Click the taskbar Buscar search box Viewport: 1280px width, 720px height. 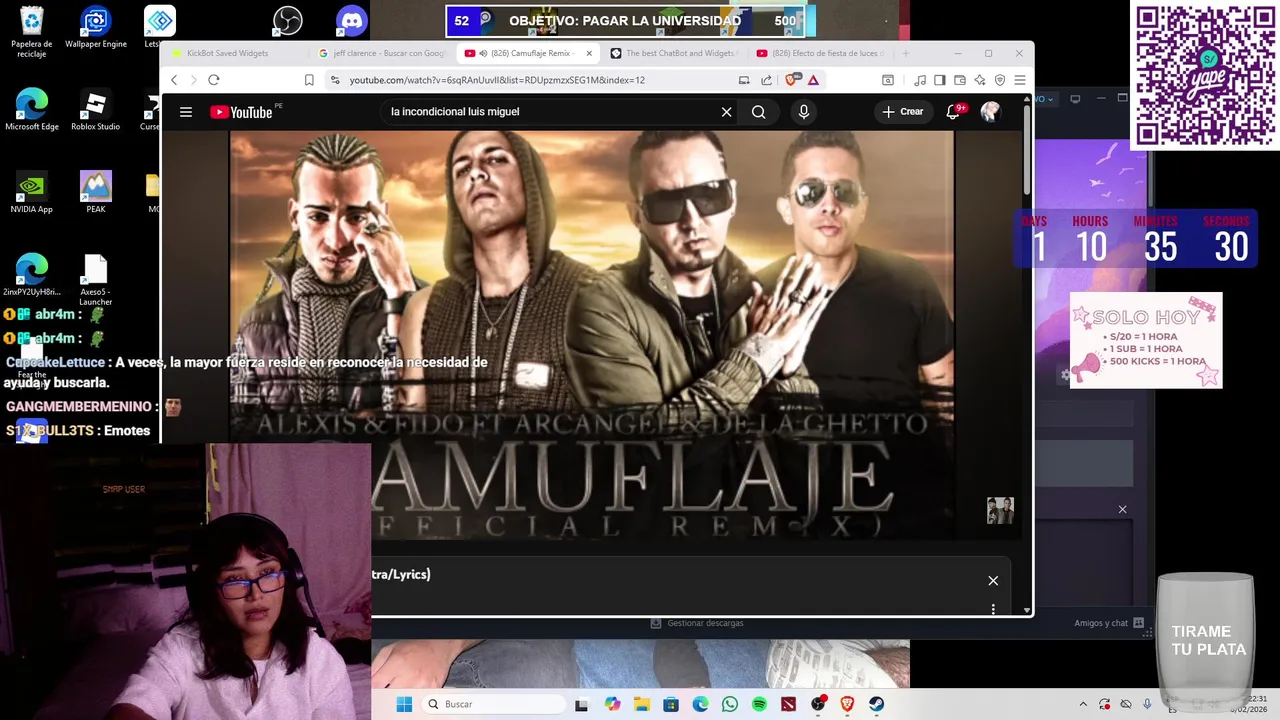tap(494, 704)
